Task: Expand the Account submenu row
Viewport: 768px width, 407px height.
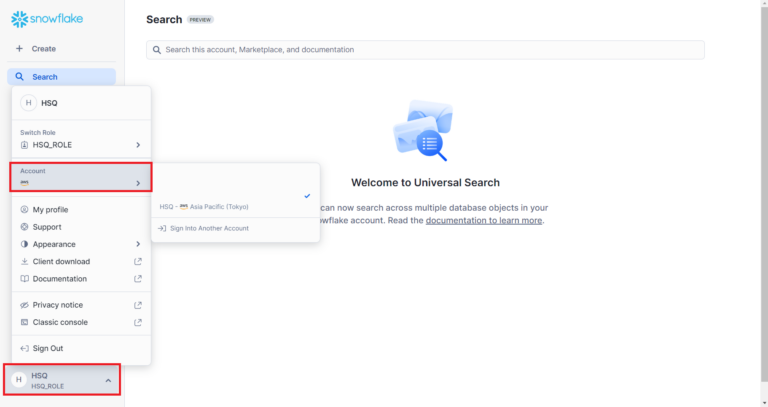Action: (80, 178)
